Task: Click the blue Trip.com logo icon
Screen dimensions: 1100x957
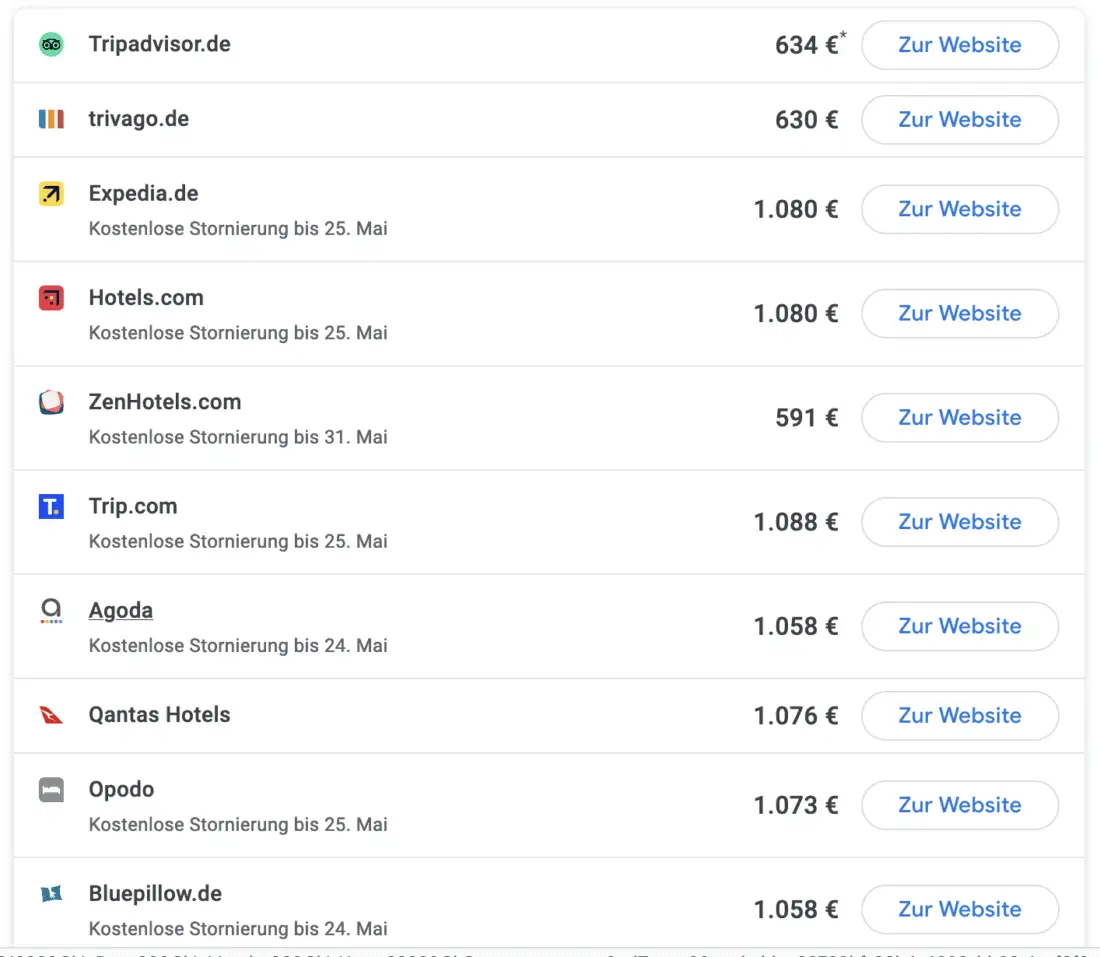Action: (x=51, y=507)
